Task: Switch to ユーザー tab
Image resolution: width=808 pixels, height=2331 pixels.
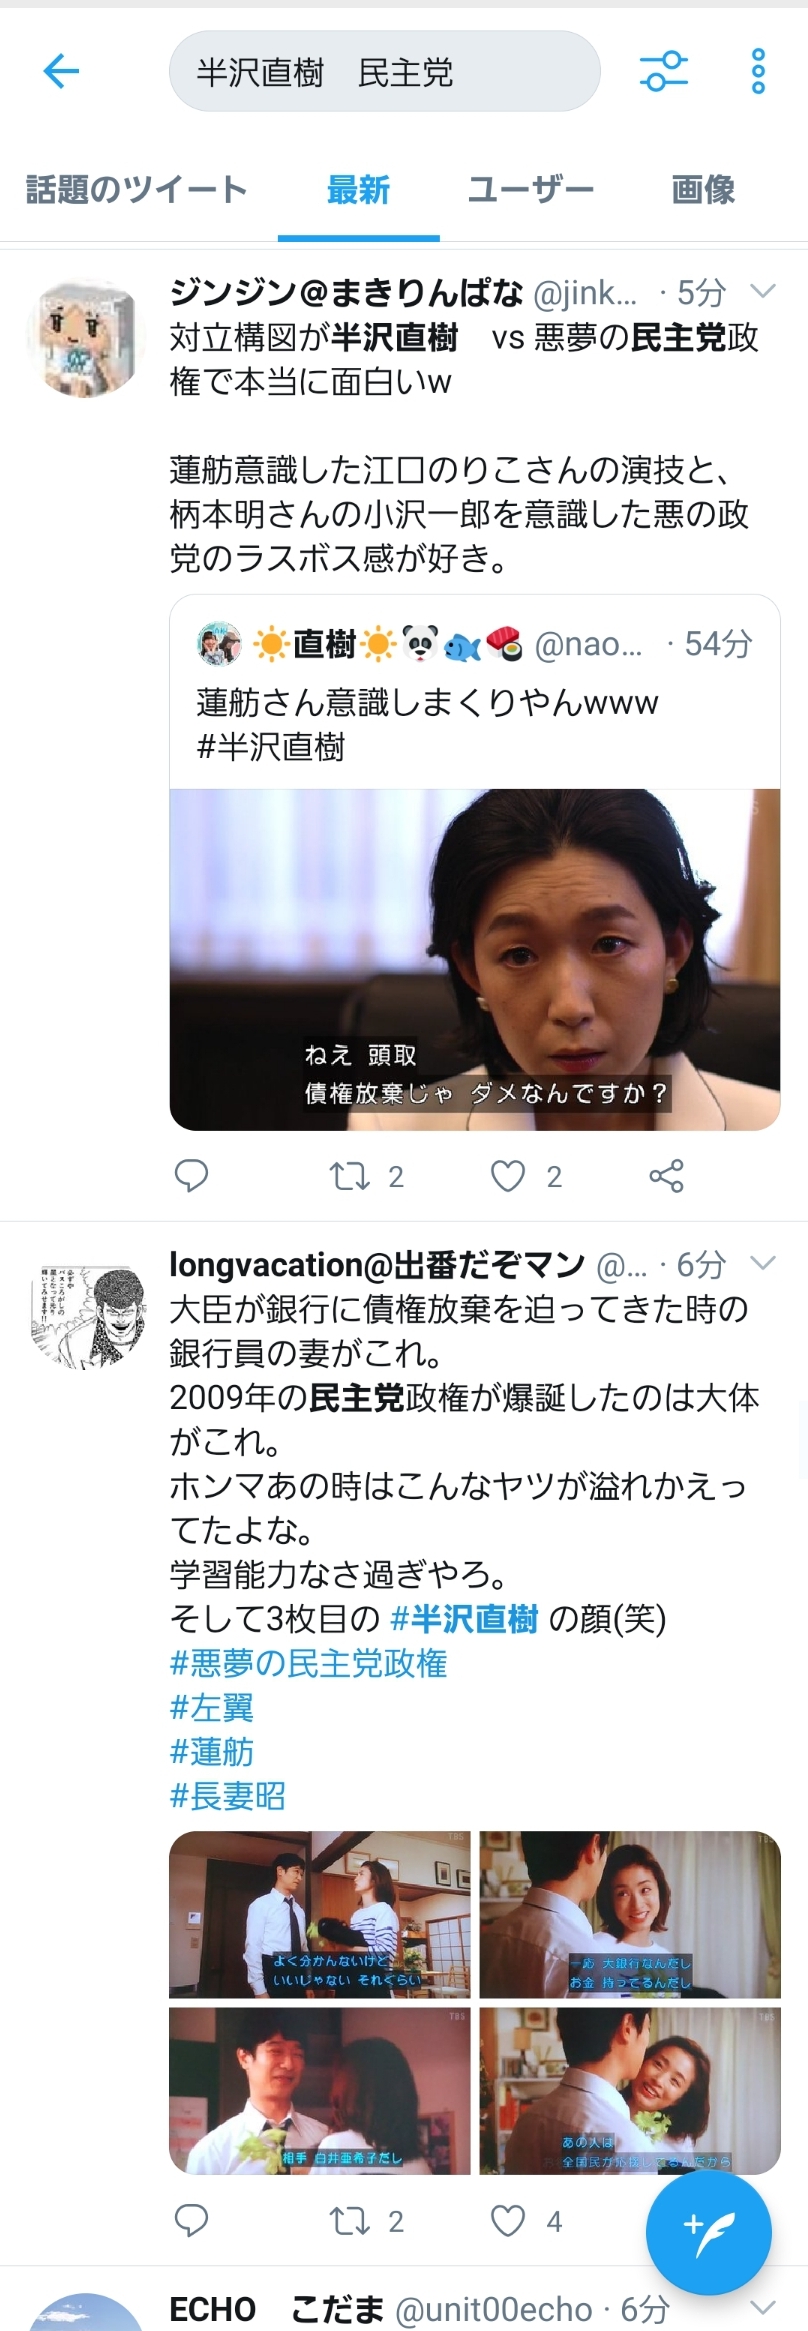Action: pyautogui.click(x=531, y=189)
